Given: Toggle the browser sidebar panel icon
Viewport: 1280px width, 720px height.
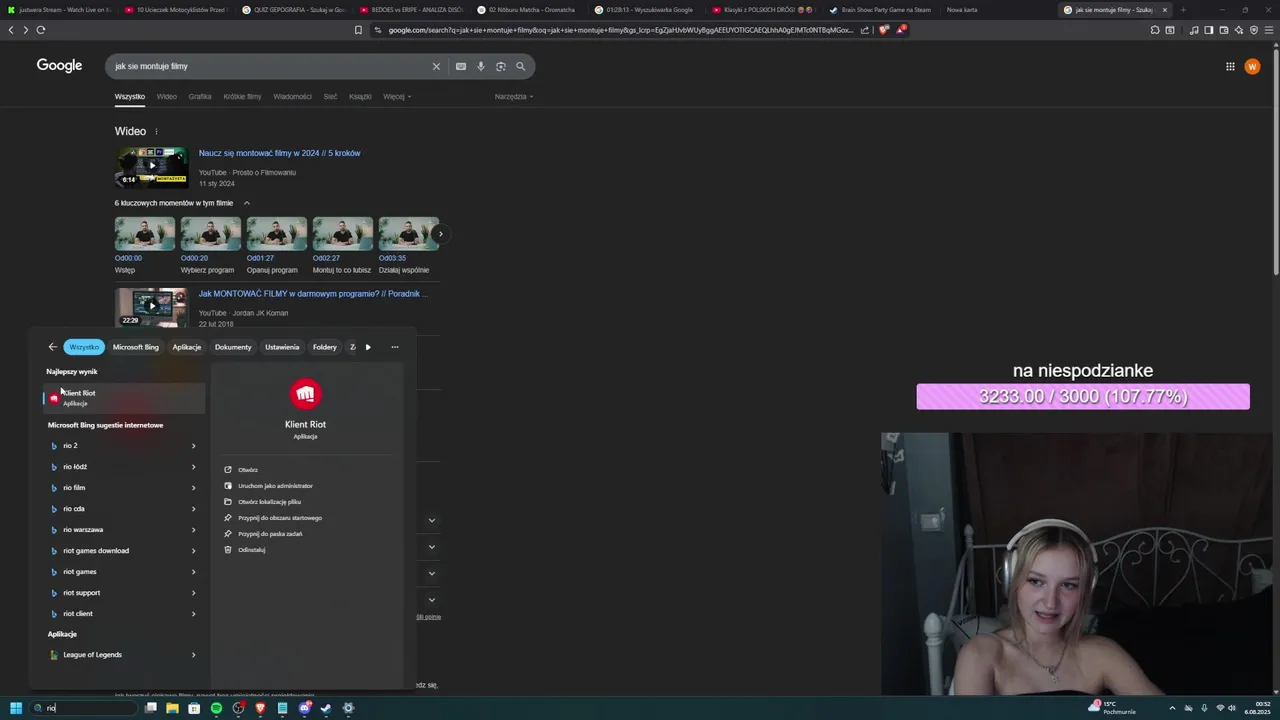Looking at the screenshot, I should pos(1209,30).
